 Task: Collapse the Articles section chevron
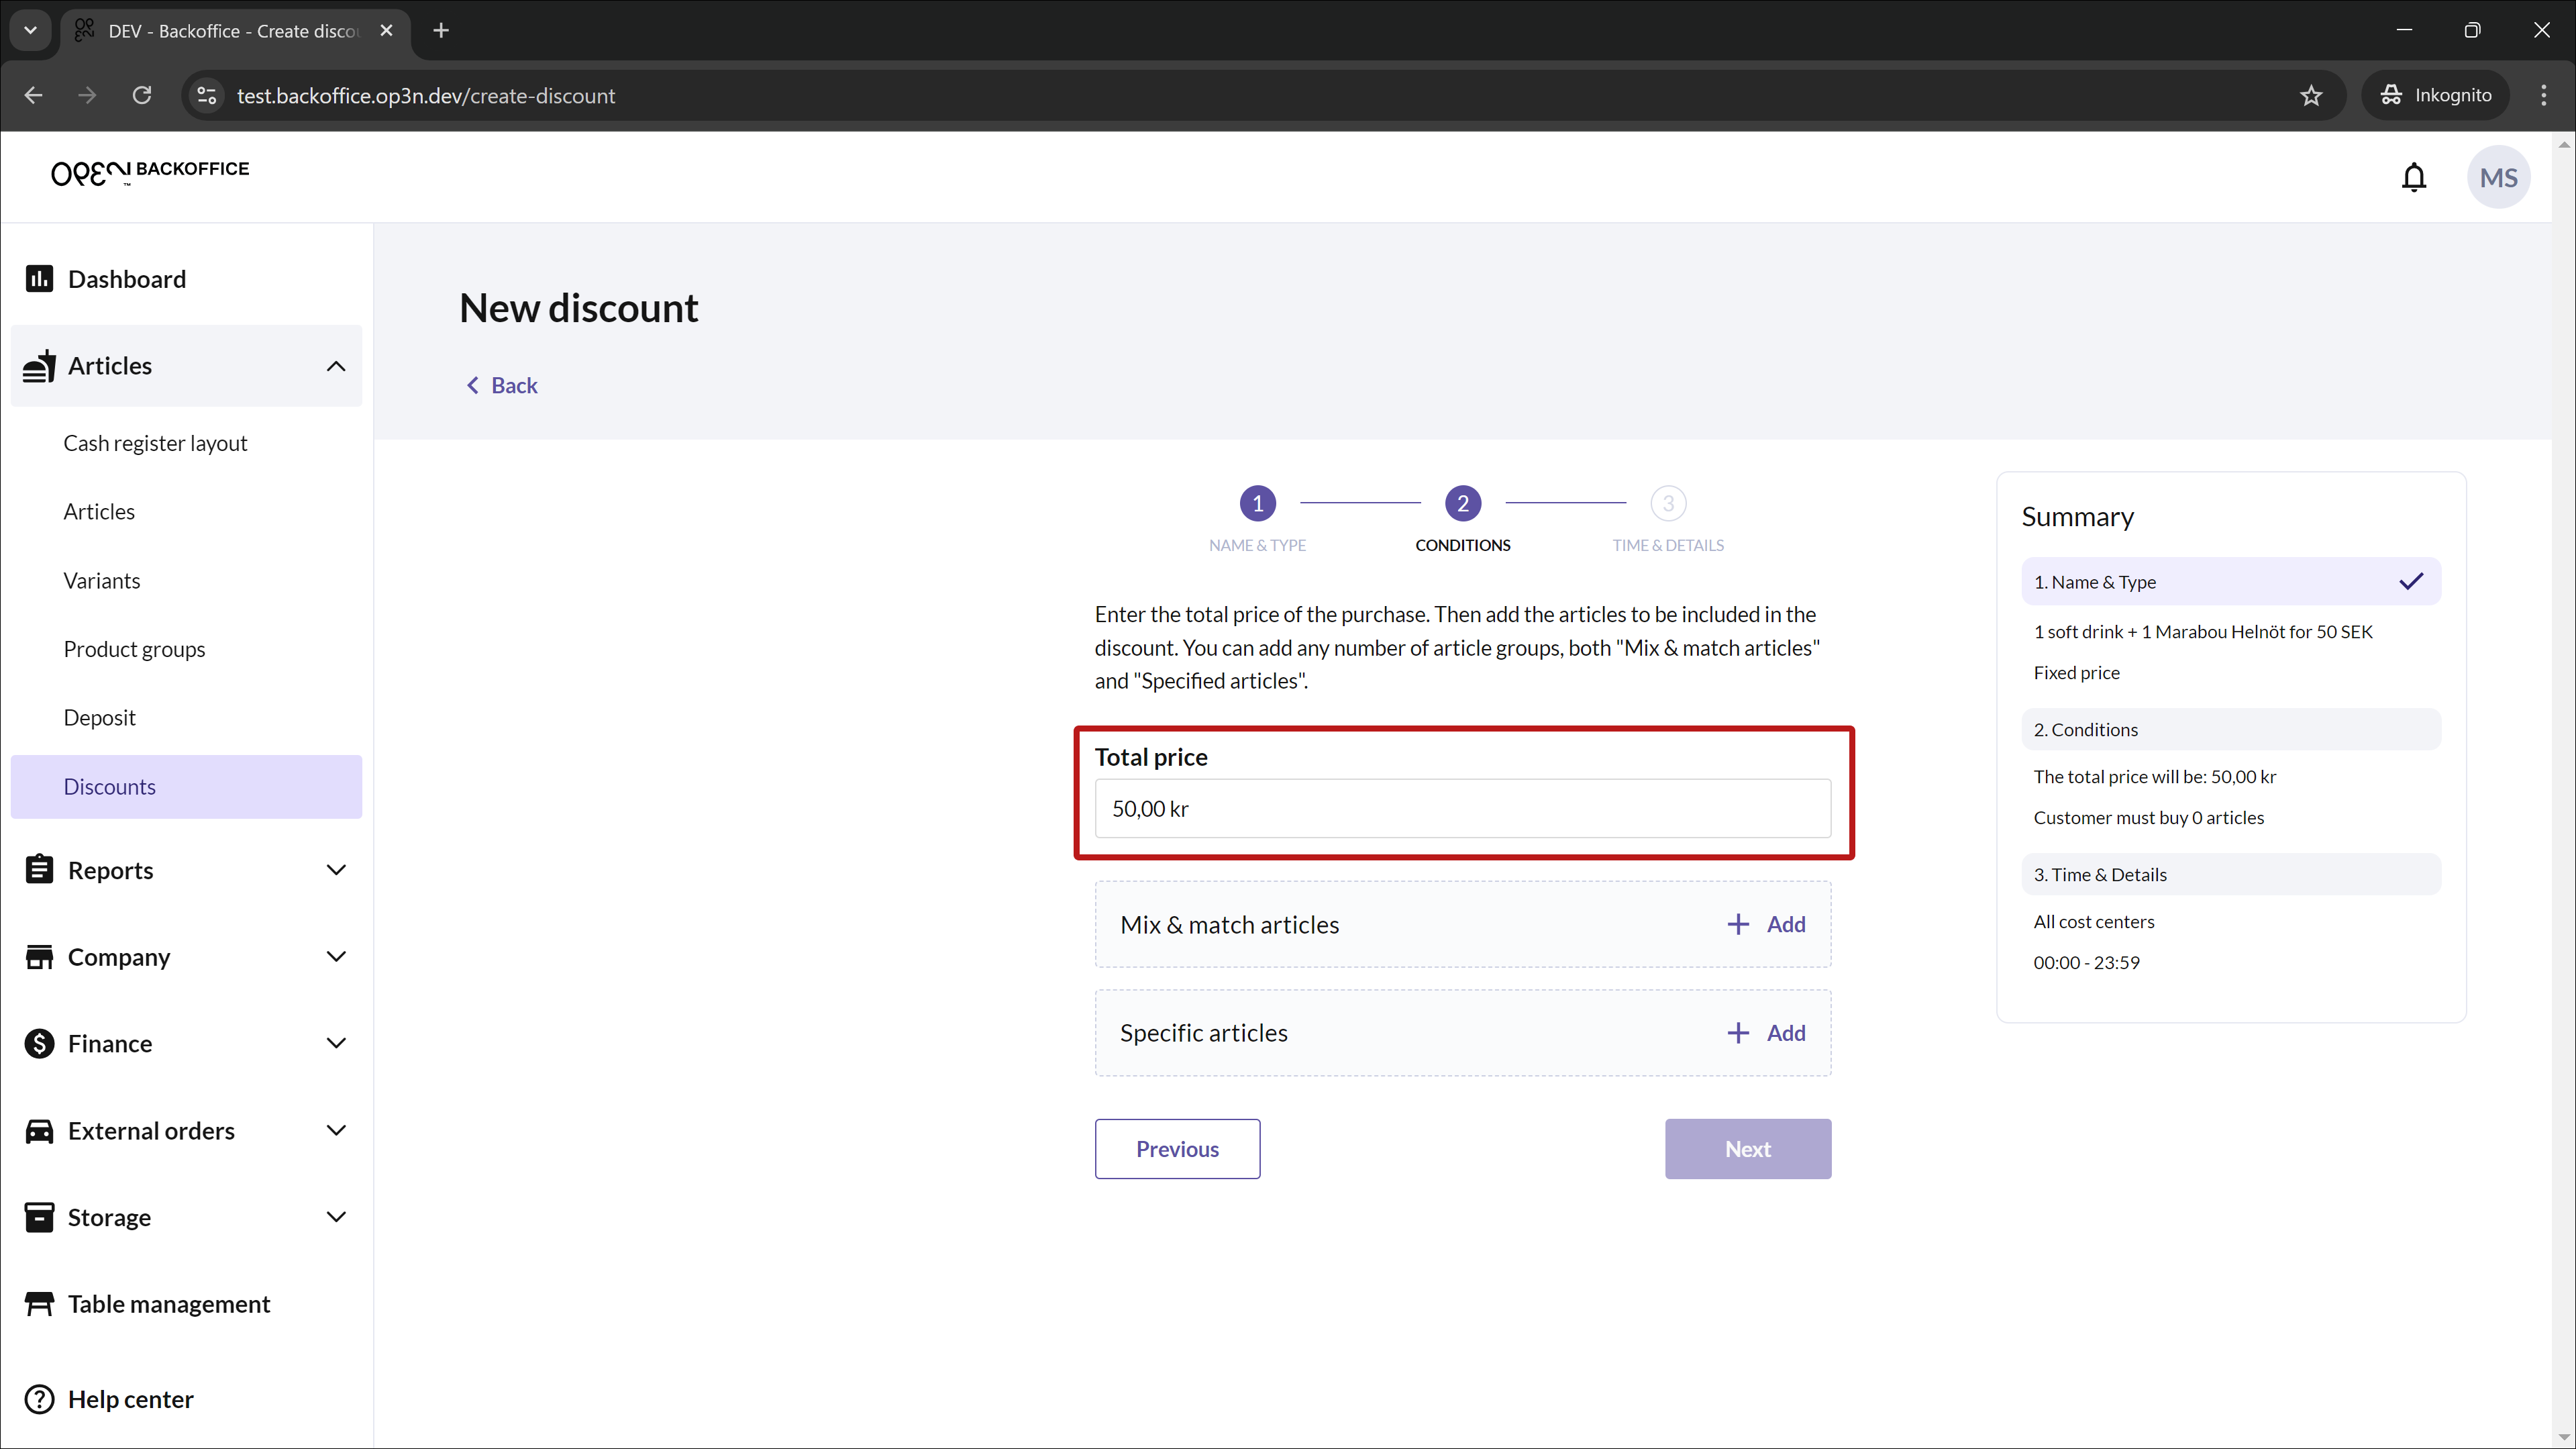point(336,366)
